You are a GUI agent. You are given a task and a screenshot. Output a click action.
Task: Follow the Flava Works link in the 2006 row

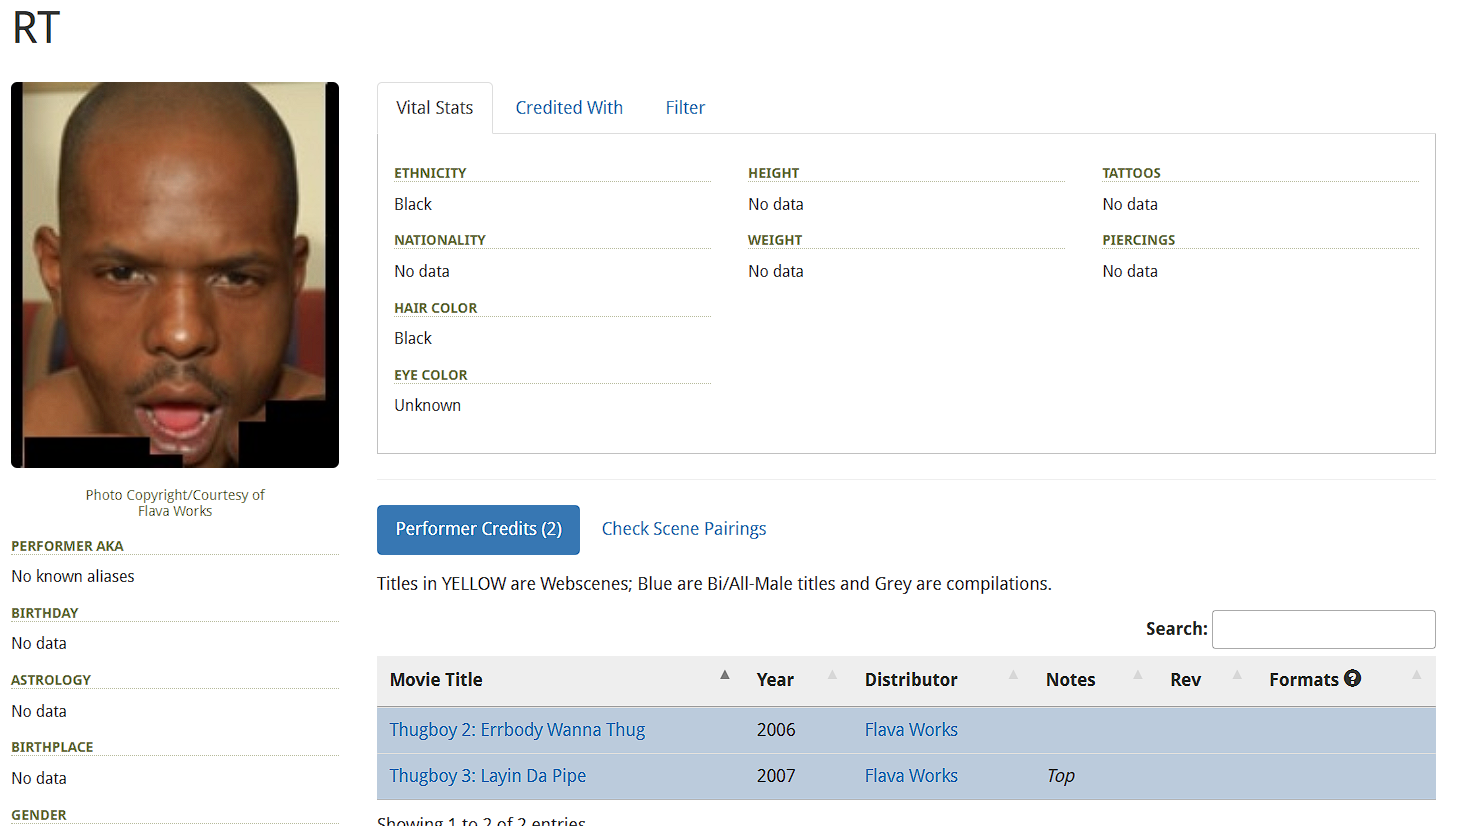[x=911, y=730]
